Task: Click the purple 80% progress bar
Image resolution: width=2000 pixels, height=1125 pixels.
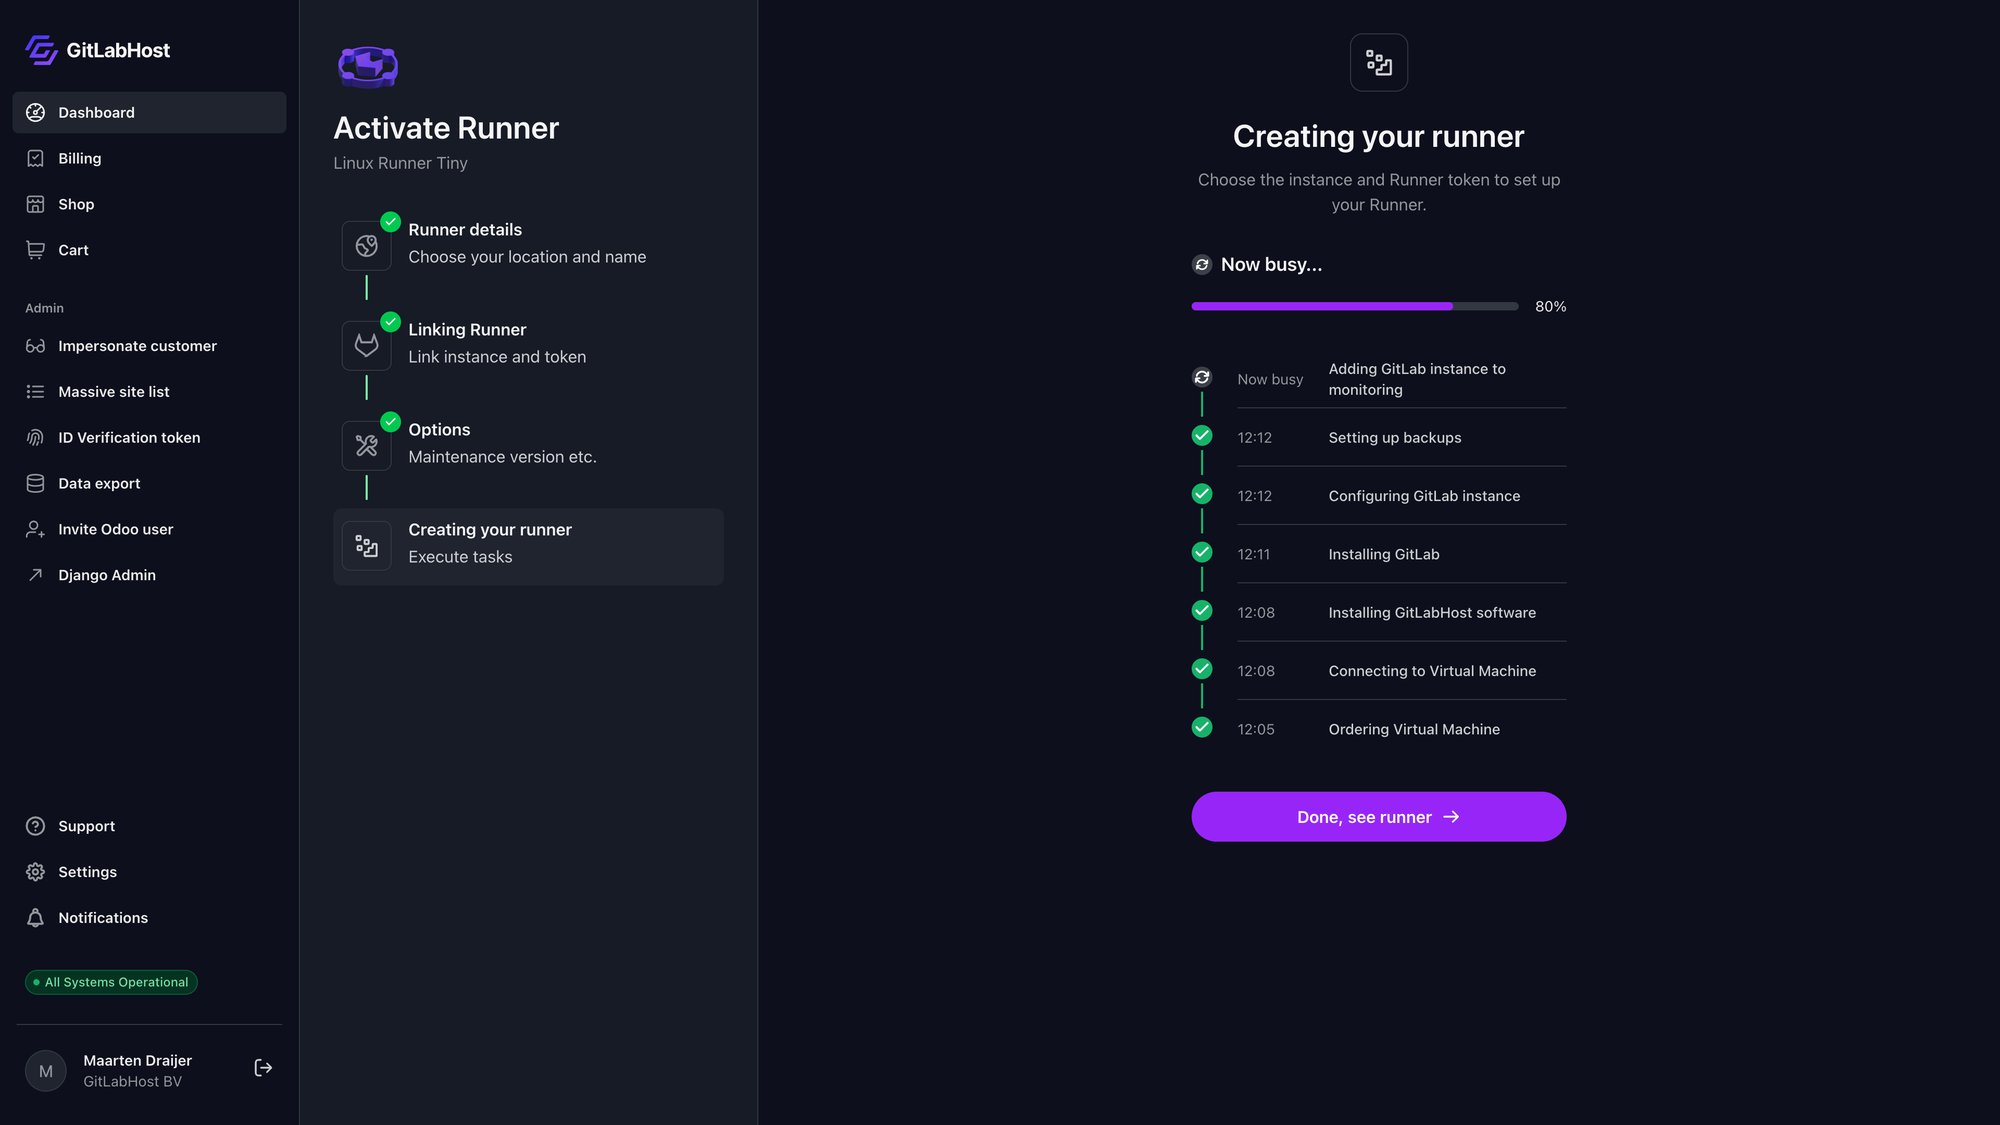Action: click(x=1320, y=306)
